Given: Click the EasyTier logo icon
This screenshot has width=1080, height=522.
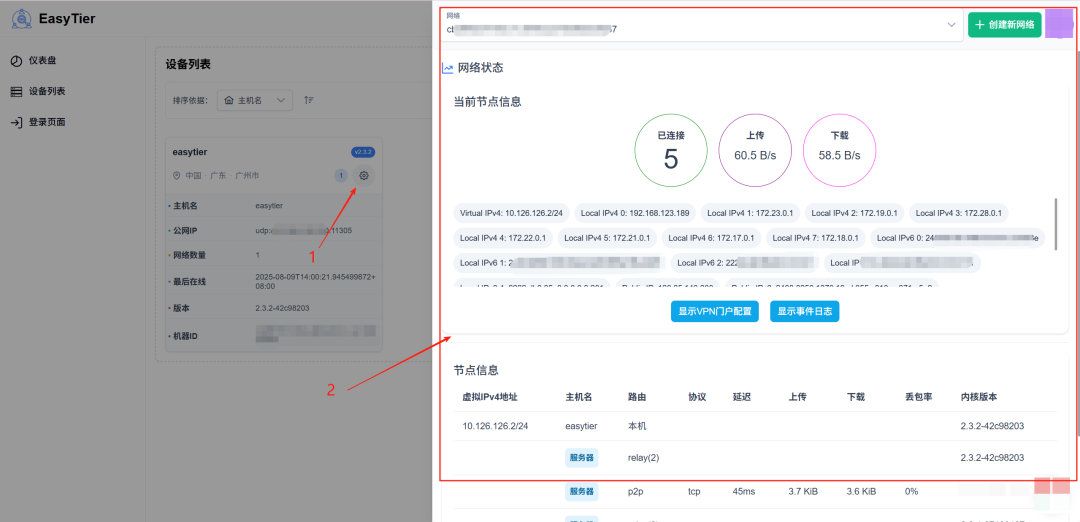Looking at the screenshot, I should coord(21,19).
